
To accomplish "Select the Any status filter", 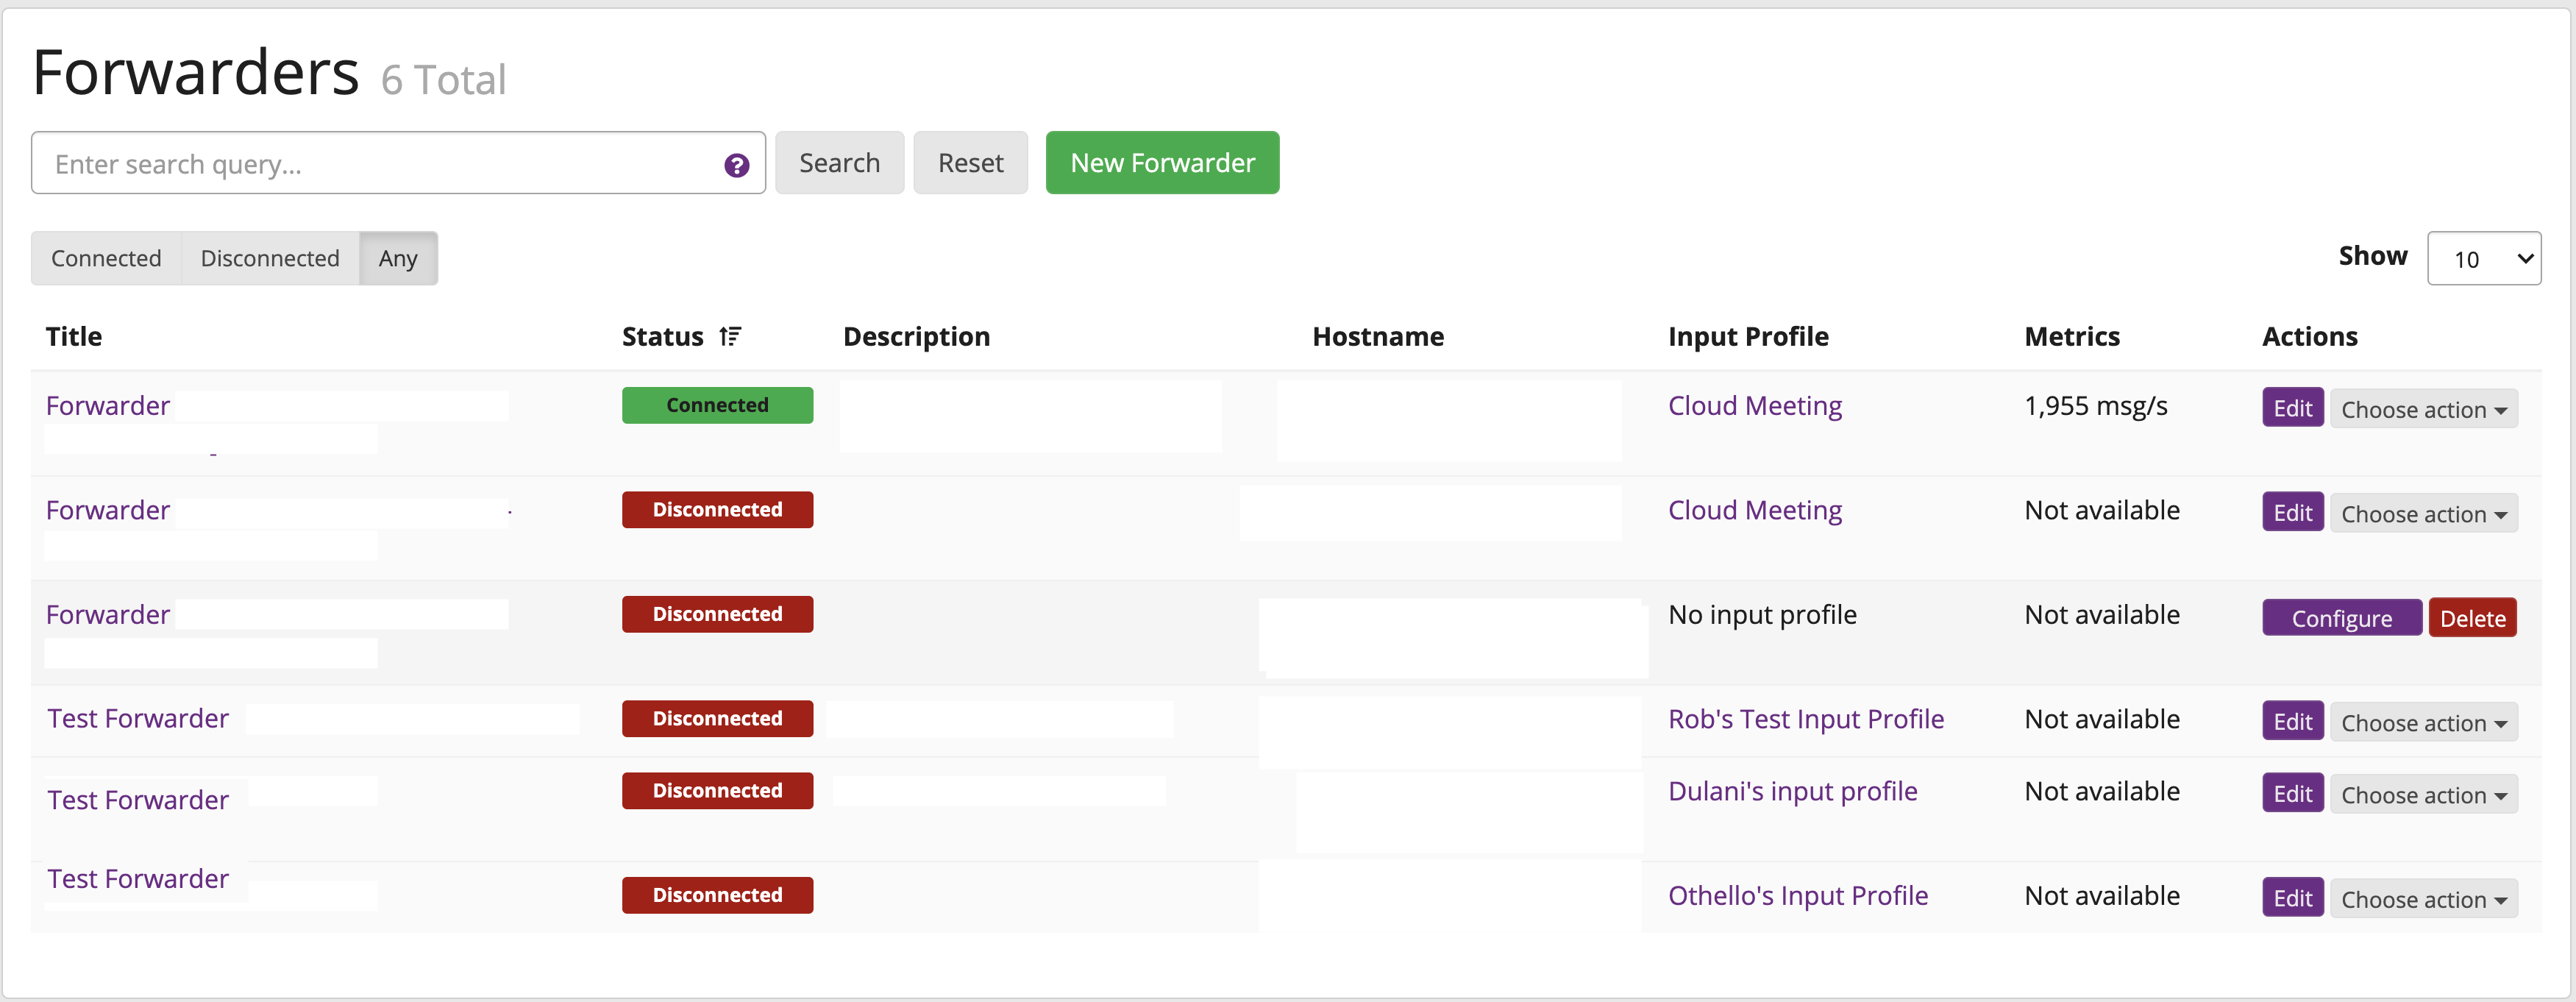I will tap(398, 258).
